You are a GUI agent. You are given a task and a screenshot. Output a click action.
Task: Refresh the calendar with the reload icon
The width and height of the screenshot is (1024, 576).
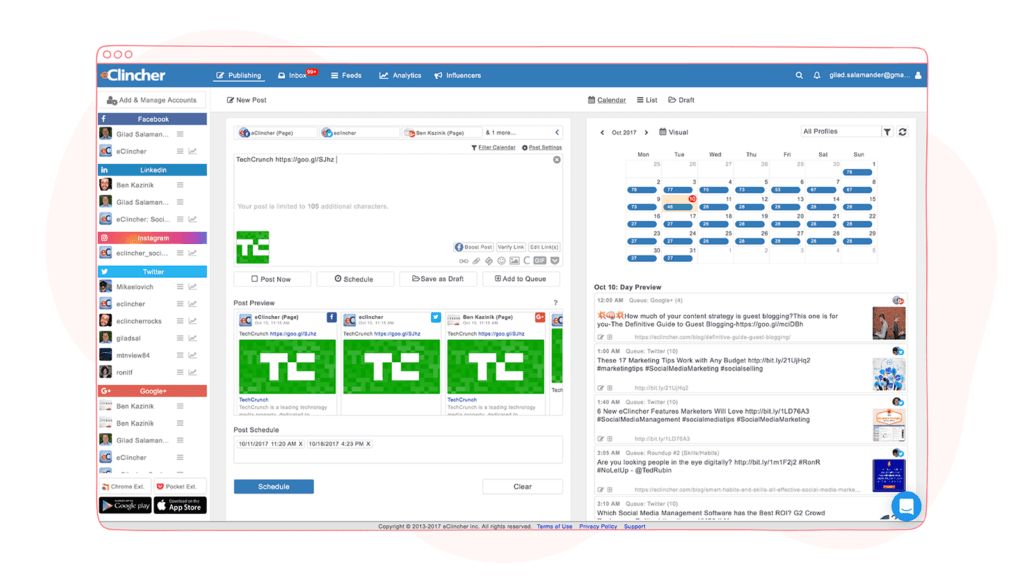pyautogui.click(x=903, y=132)
